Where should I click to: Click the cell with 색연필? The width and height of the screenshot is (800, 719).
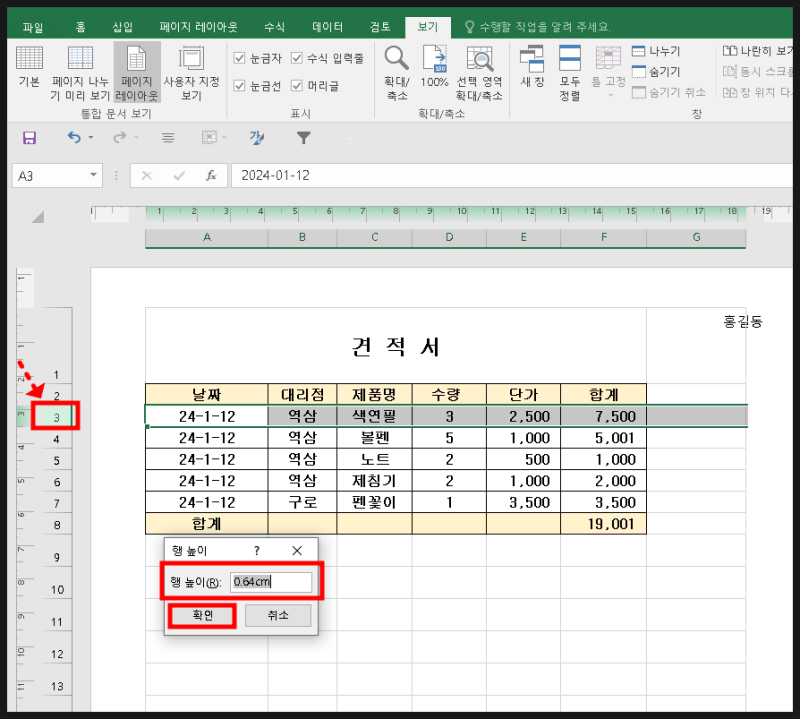point(374,416)
